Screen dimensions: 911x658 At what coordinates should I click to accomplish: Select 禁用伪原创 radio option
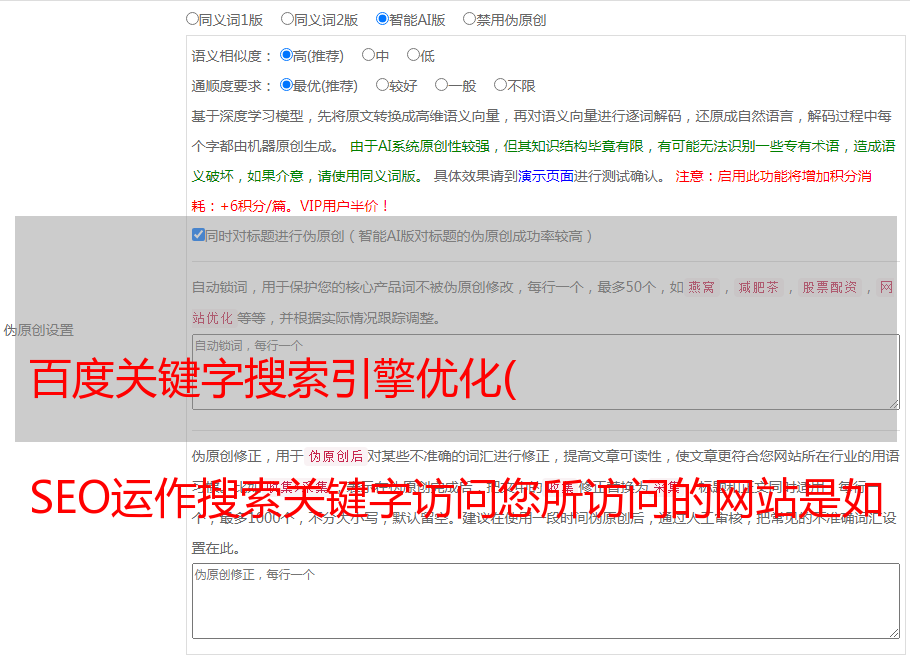coord(469,19)
